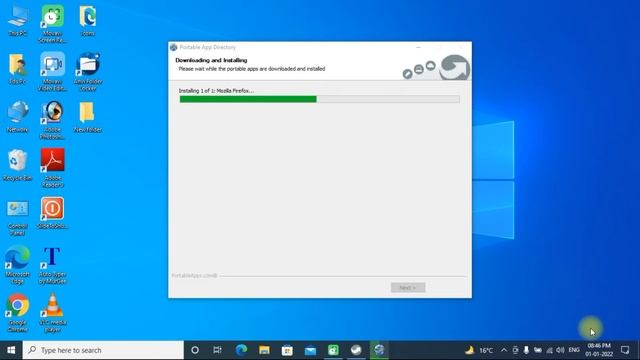Screen dimensions: 640x360
Task: Click the battery tray icon
Action: click(x=538, y=350)
